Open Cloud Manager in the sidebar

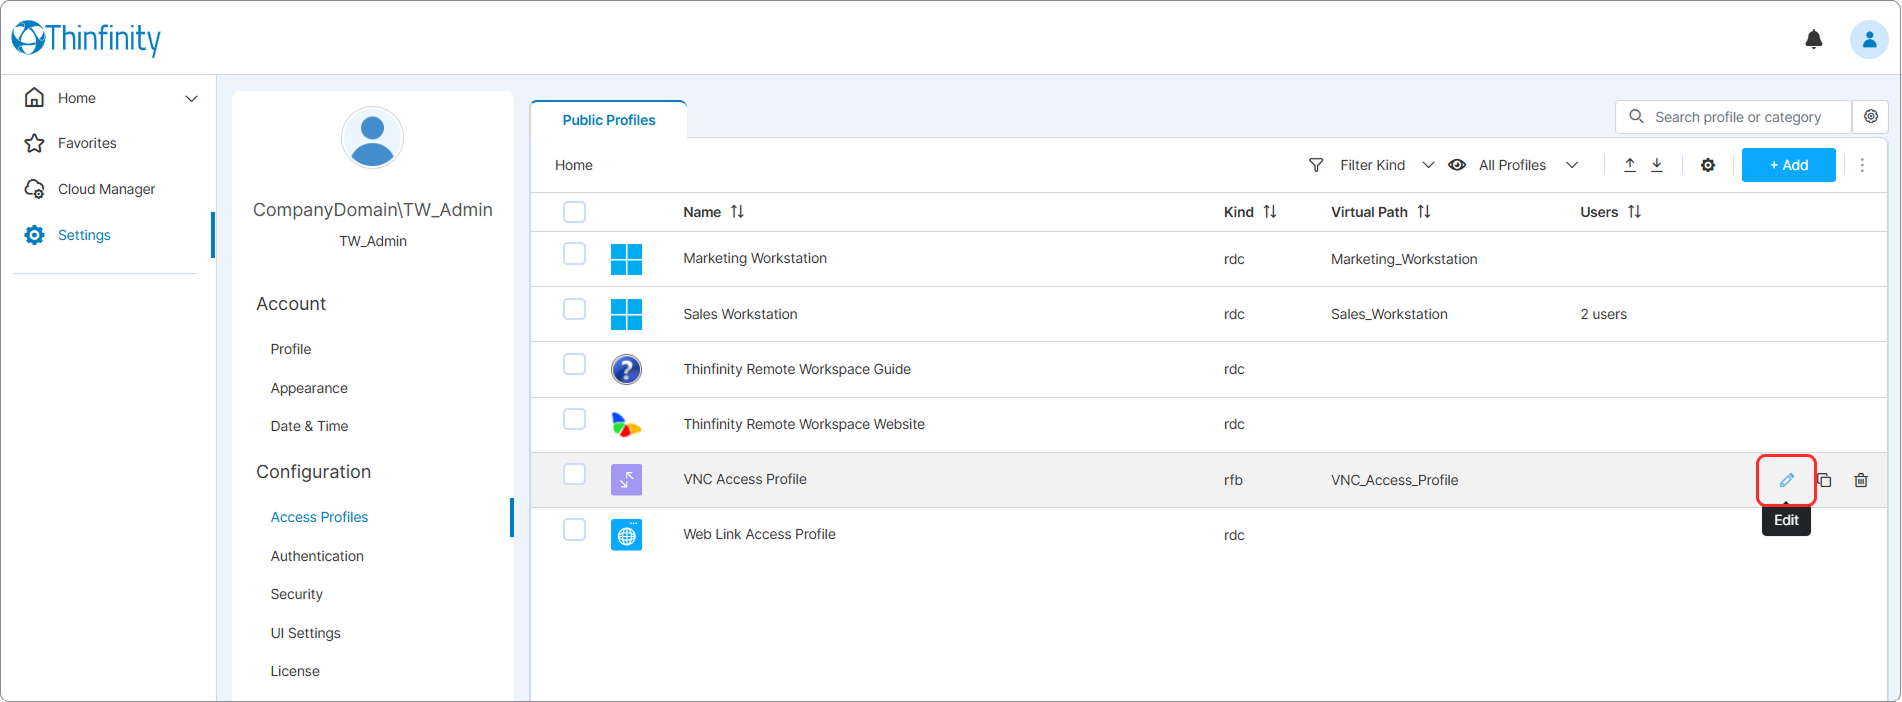[x=106, y=189]
